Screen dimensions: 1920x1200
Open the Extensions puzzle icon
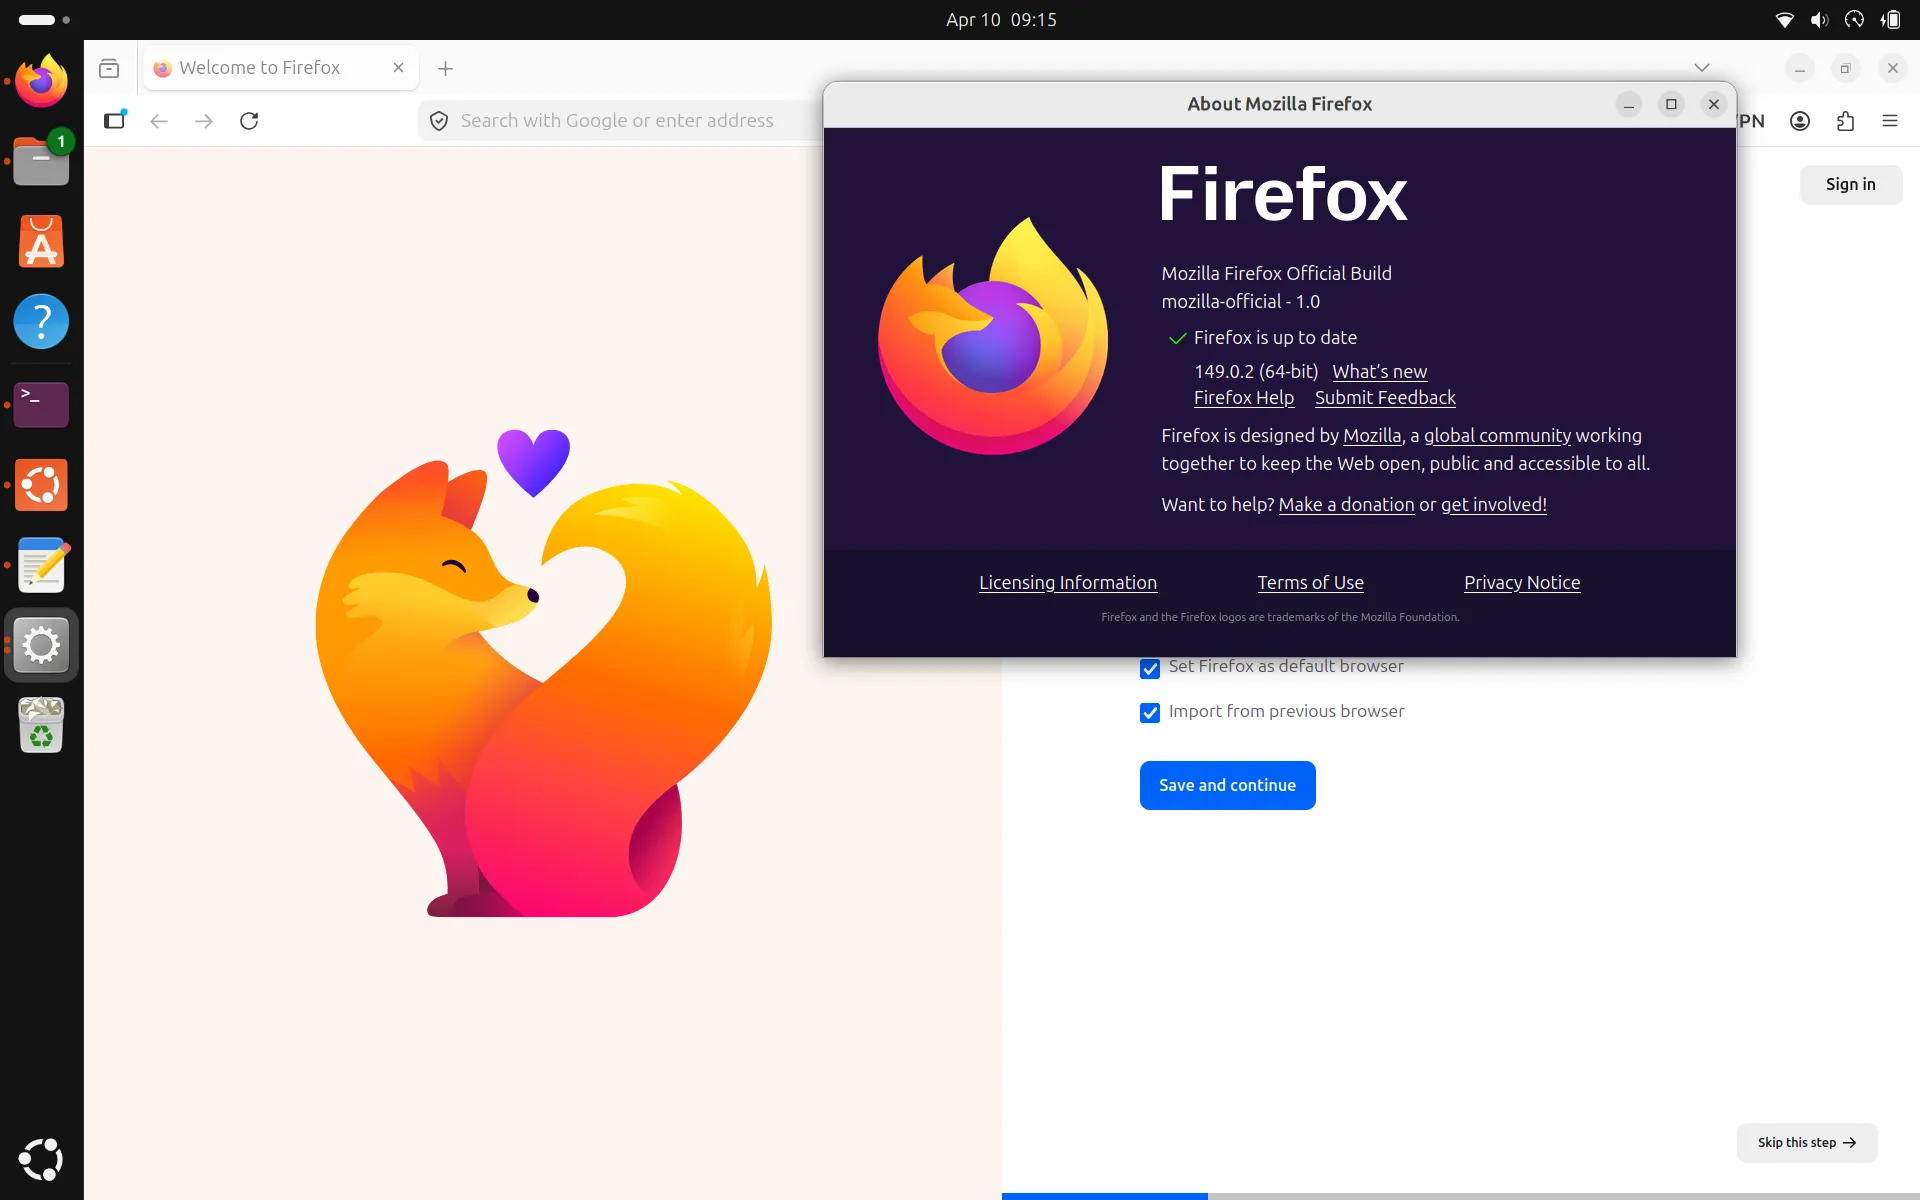[1845, 121]
